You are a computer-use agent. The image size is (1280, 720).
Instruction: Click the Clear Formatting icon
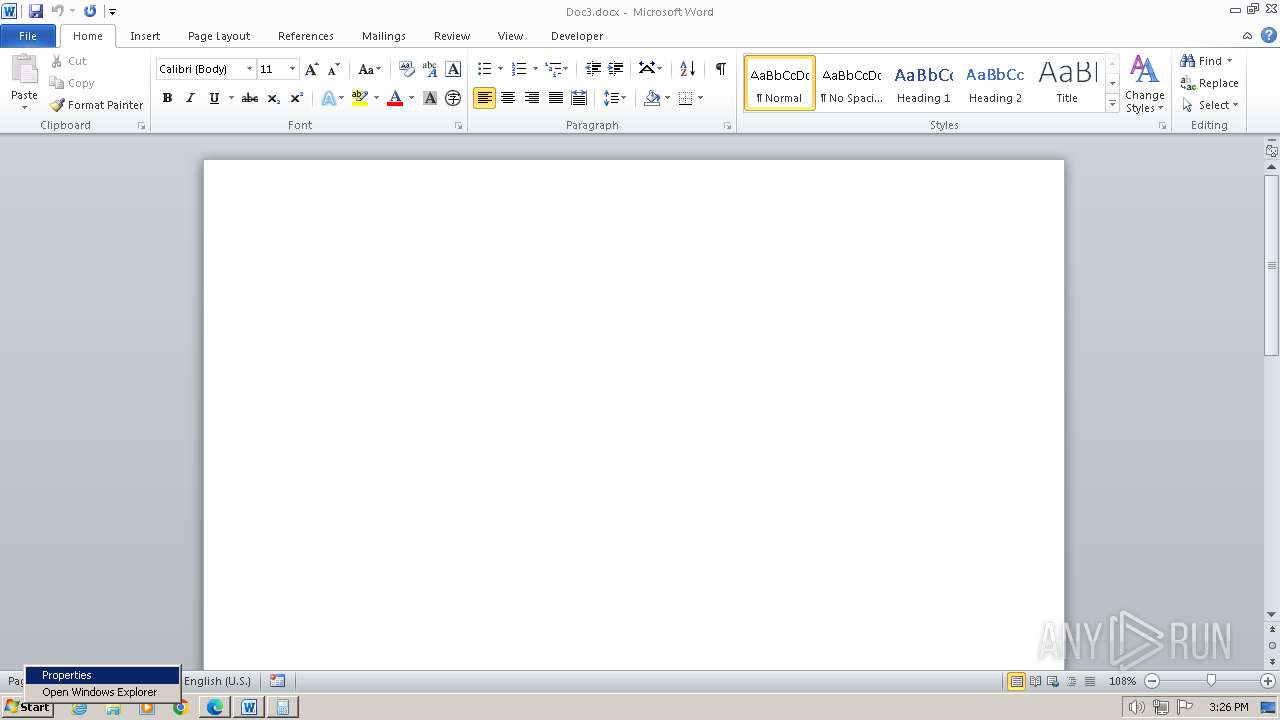(406, 69)
